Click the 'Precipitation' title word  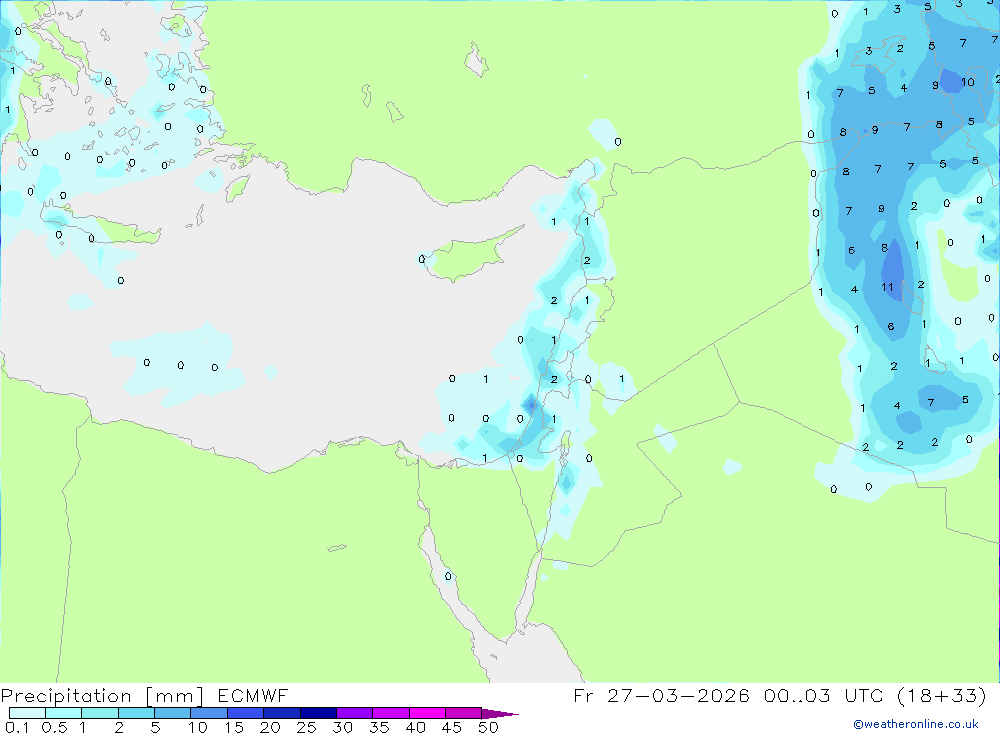click(66, 696)
